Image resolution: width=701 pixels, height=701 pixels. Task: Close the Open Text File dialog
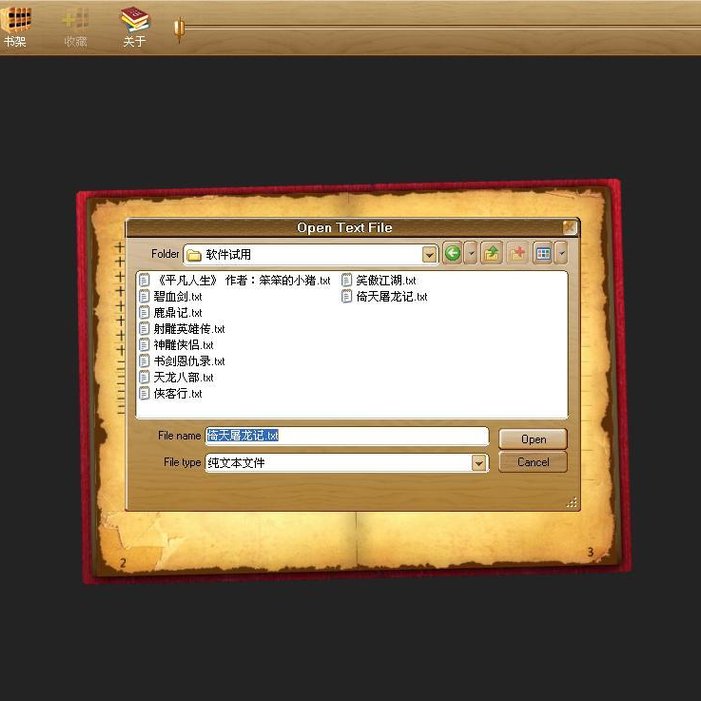click(x=570, y=228)
